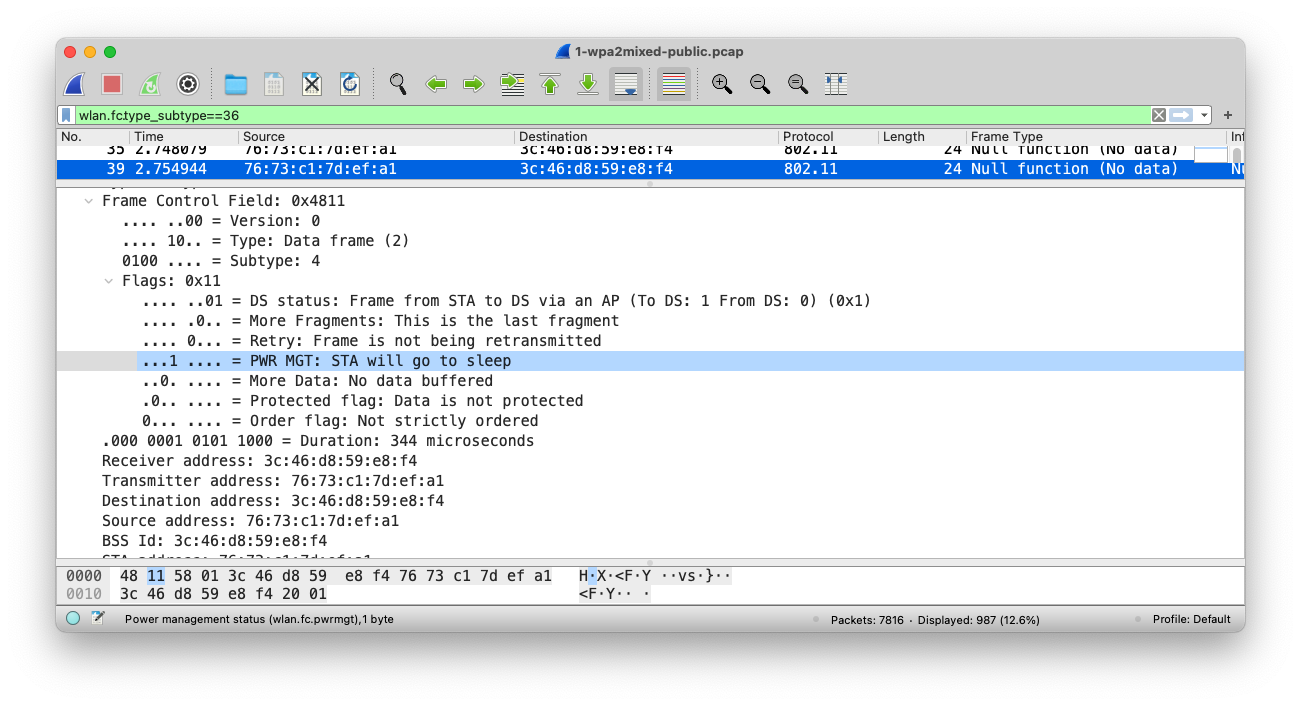Collapse the Flags: 0x11 section
The width and height of the screenshot is (1301, 706).
pos(109,281)
